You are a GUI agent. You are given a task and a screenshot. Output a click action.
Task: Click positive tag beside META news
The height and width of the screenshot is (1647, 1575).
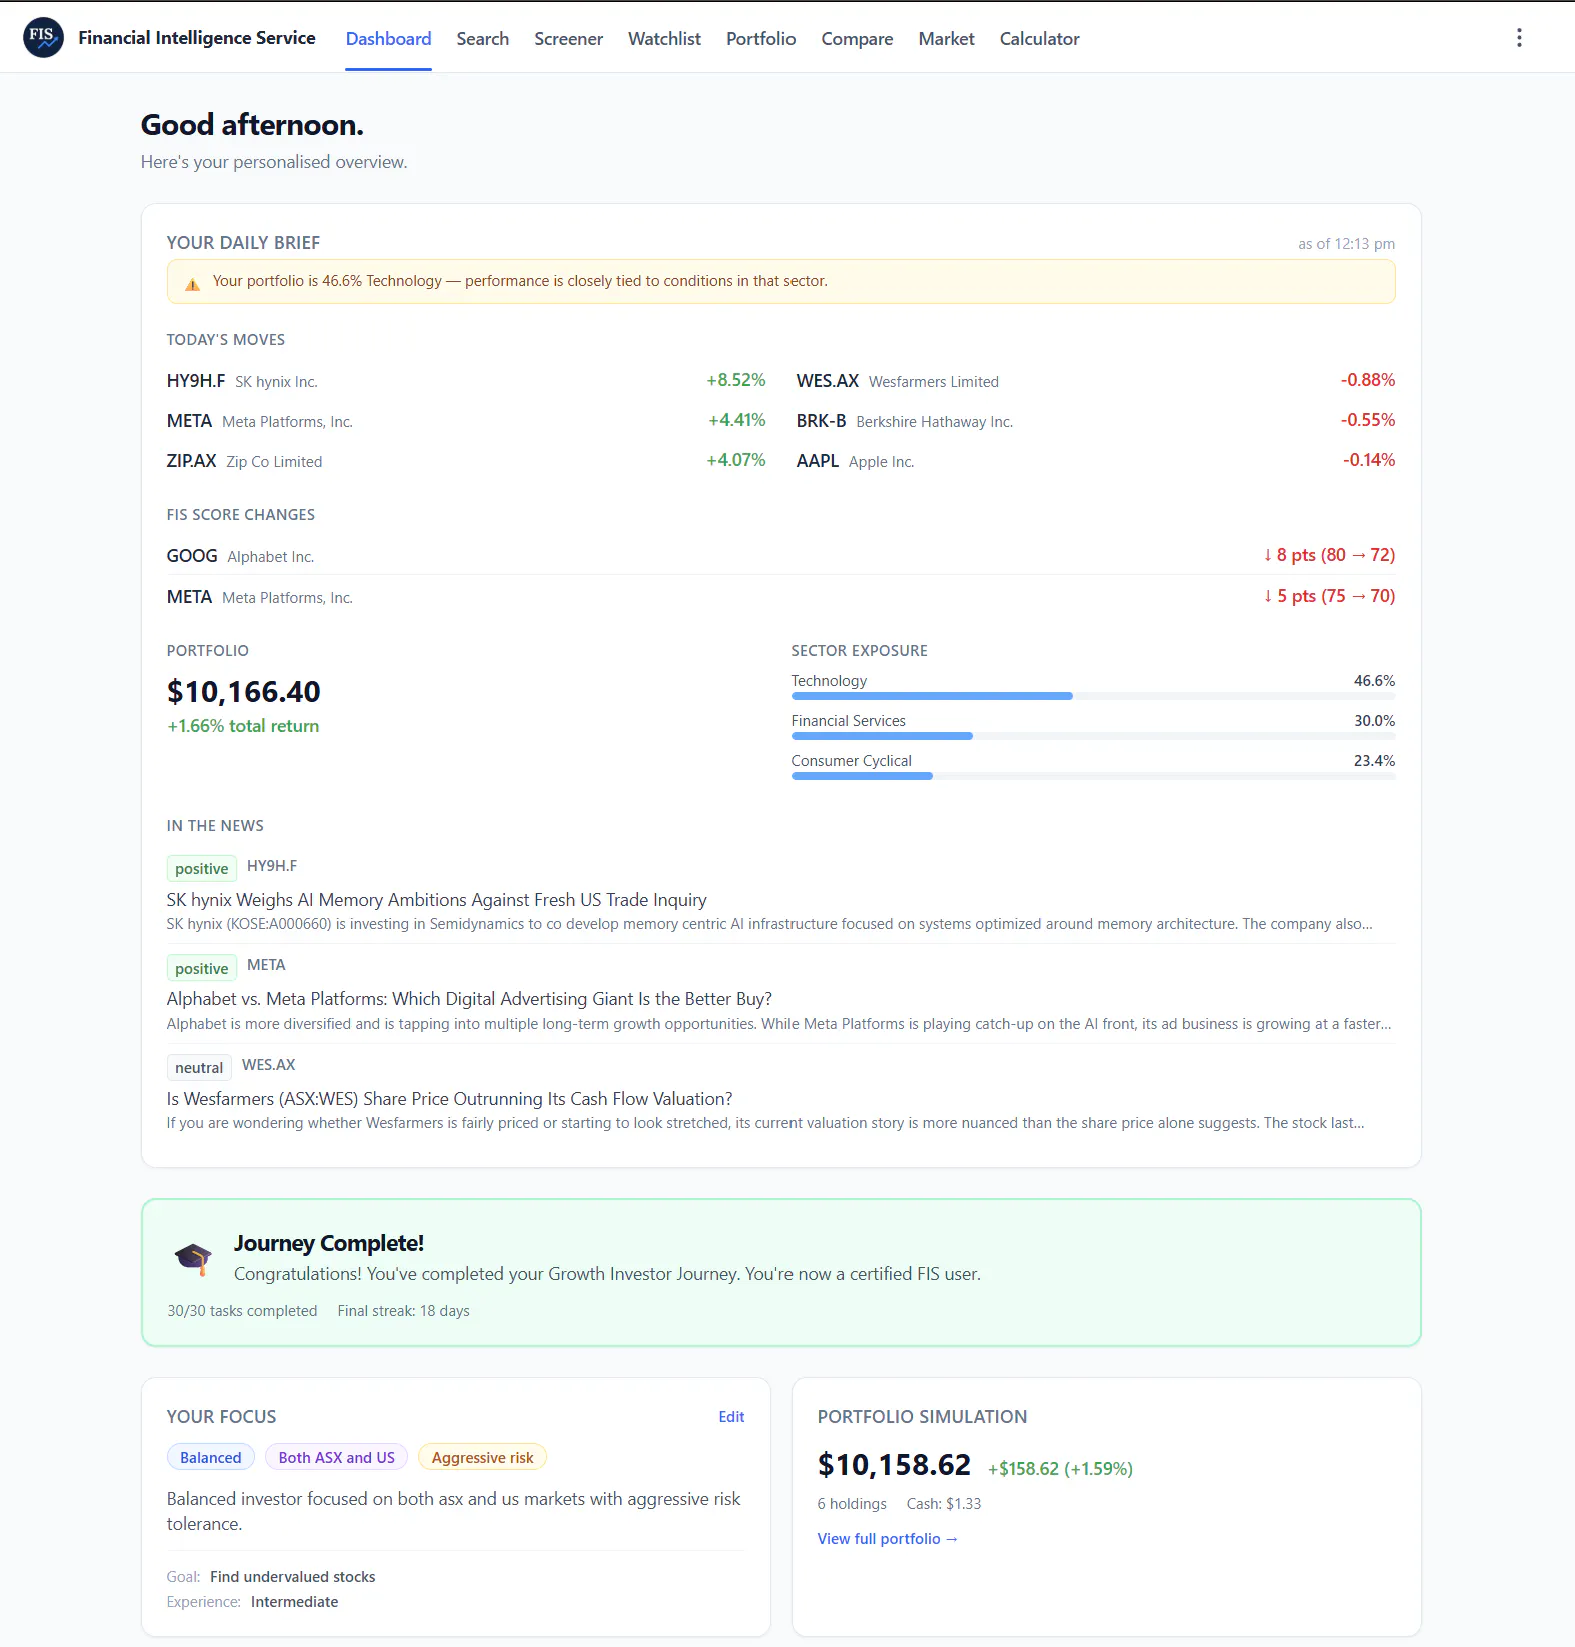[202, 968]
